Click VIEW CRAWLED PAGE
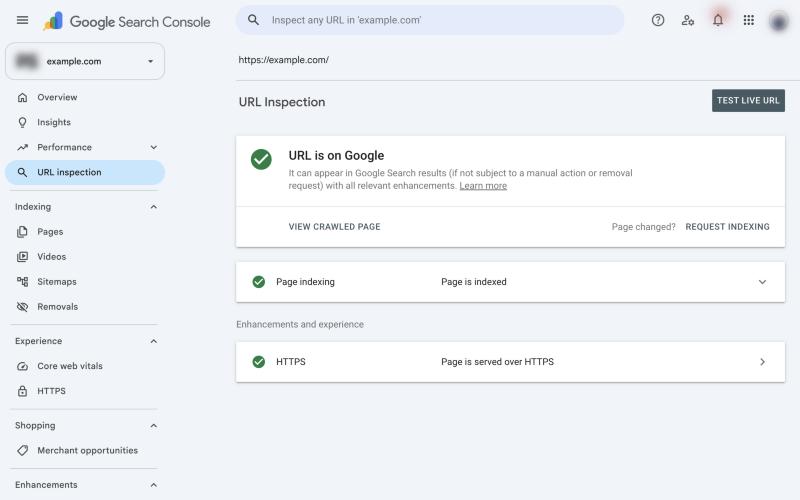 (334, 227)
